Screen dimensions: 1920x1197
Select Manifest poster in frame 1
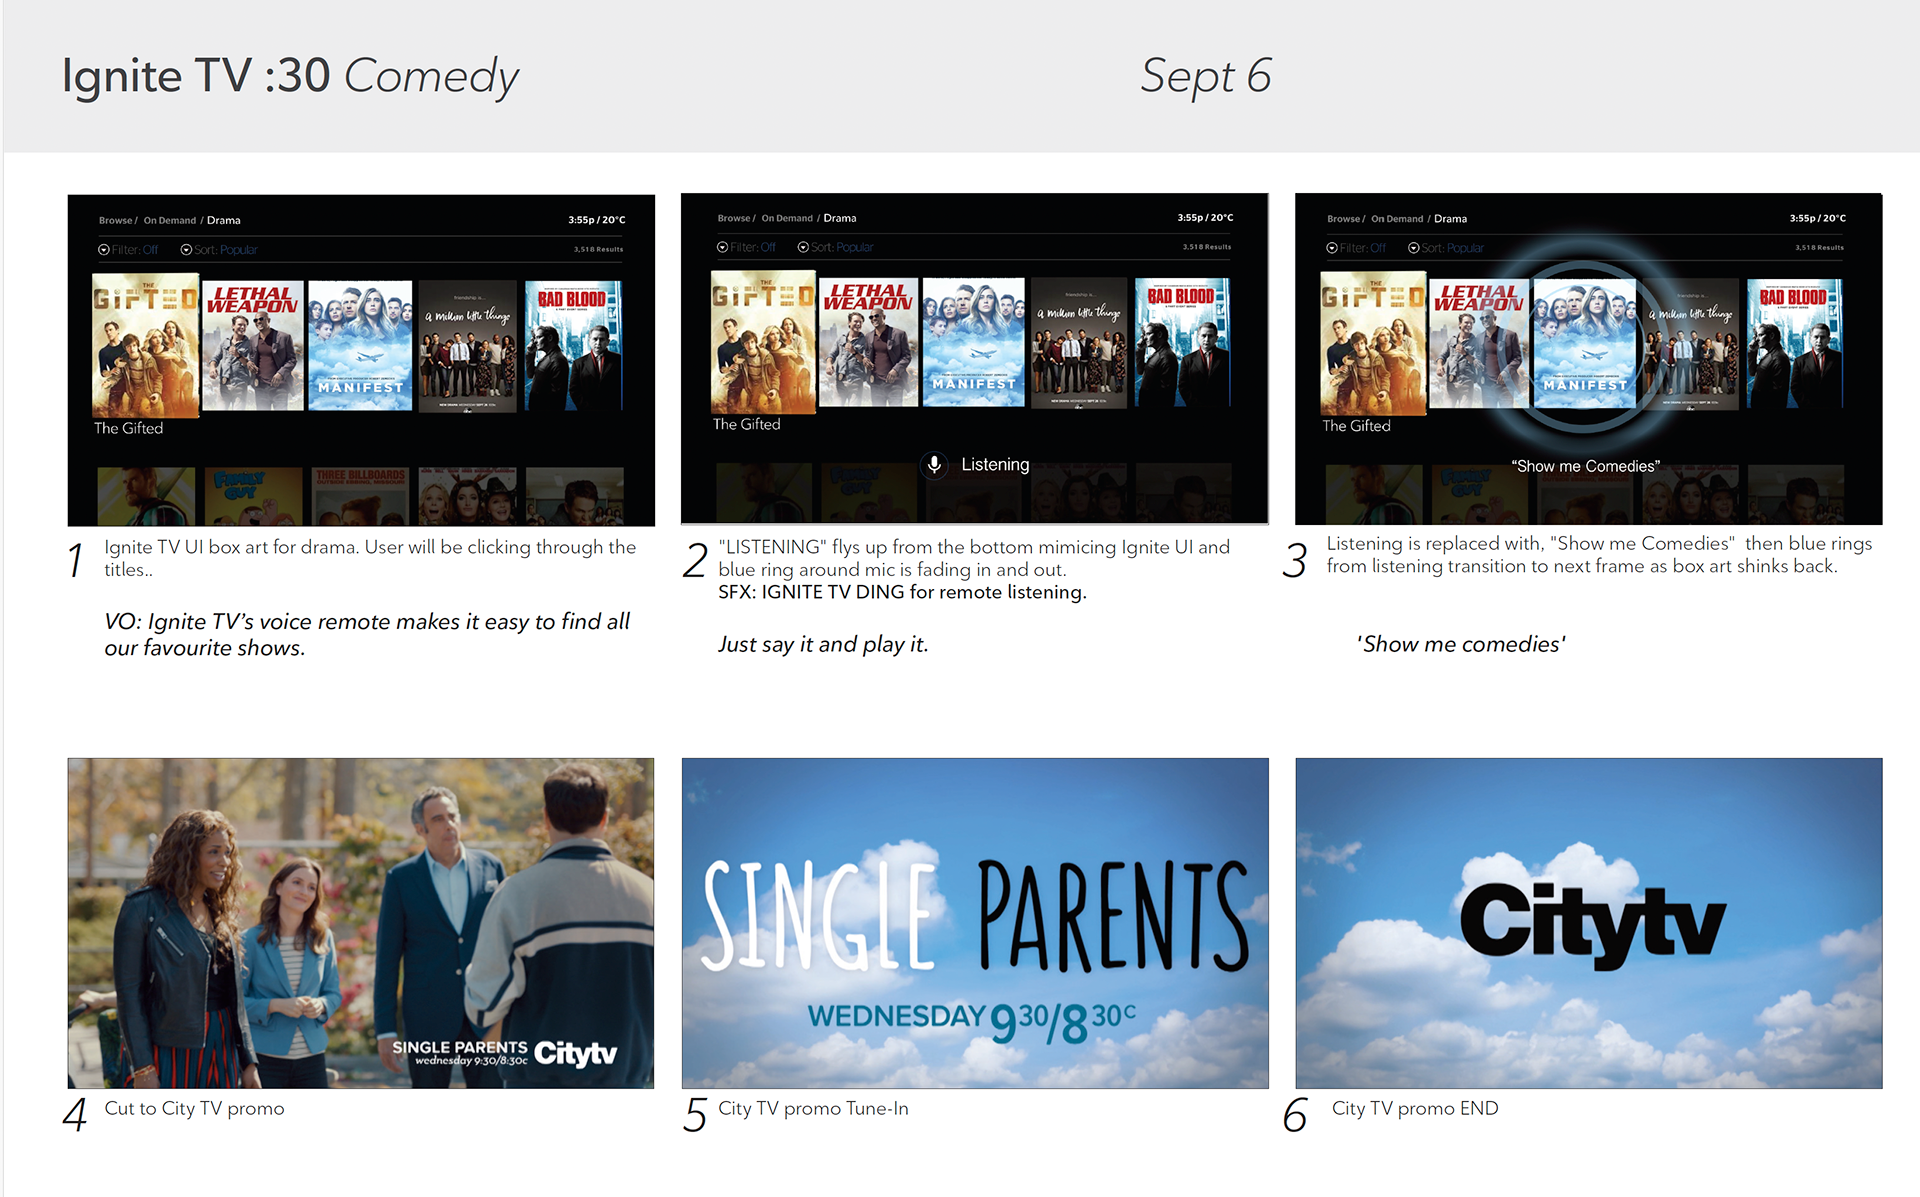(x=360, y=346)
